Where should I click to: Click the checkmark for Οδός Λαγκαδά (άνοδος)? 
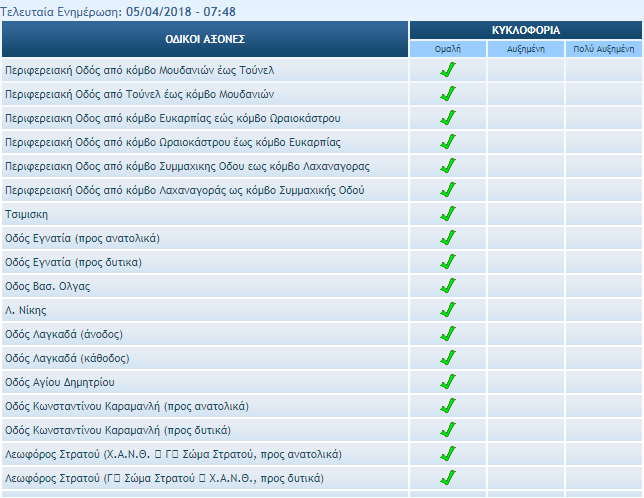coord(448,334)
